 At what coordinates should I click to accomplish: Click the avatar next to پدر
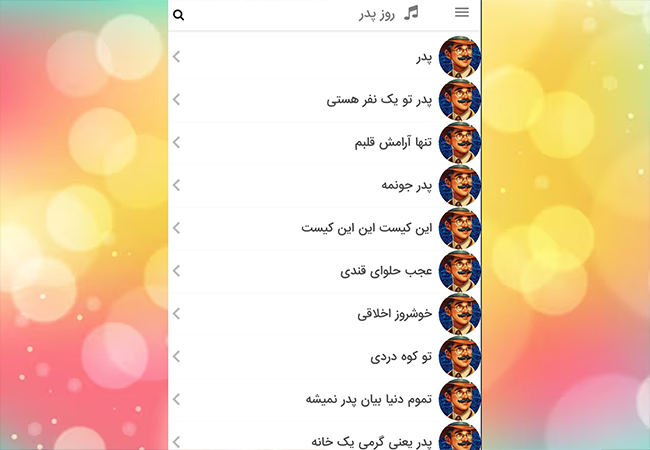click(459, 57)
